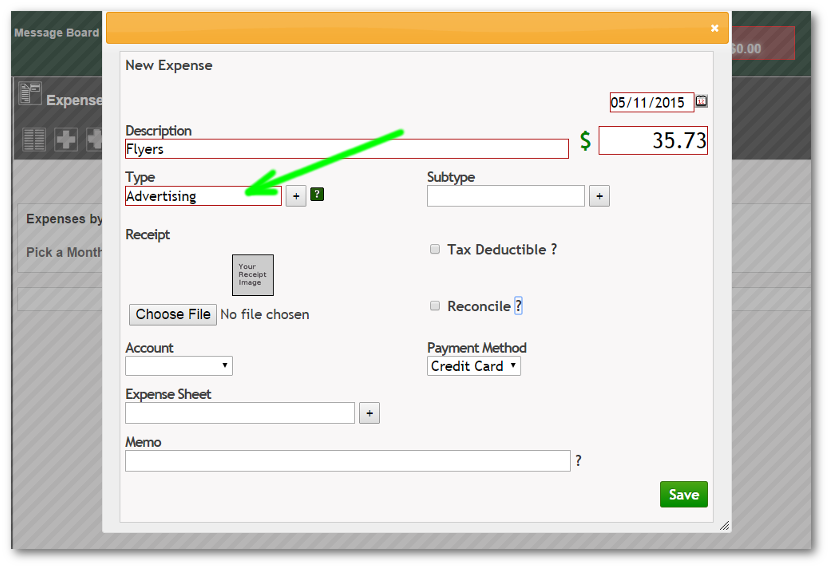Click the Type field showing Advertising
830x568 pixels.
[203, 196]
